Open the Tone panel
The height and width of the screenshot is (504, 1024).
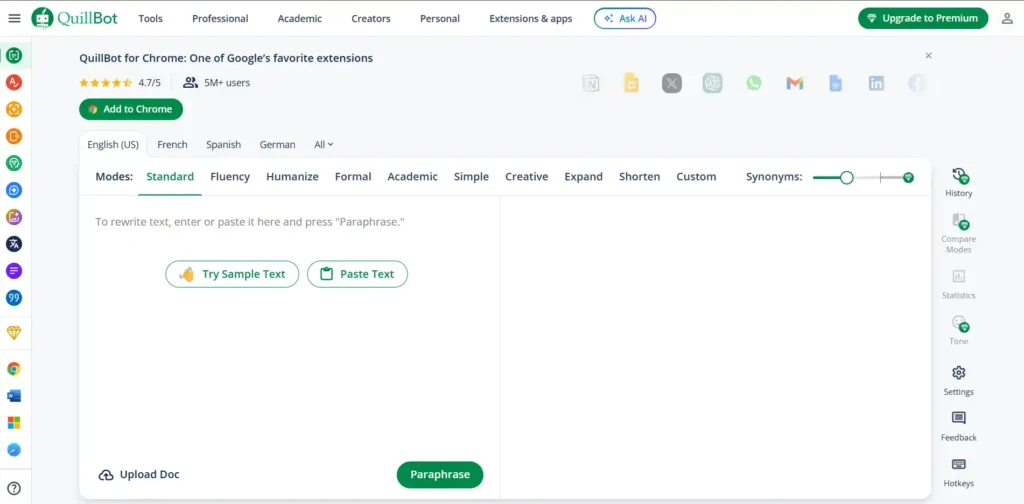958,328
